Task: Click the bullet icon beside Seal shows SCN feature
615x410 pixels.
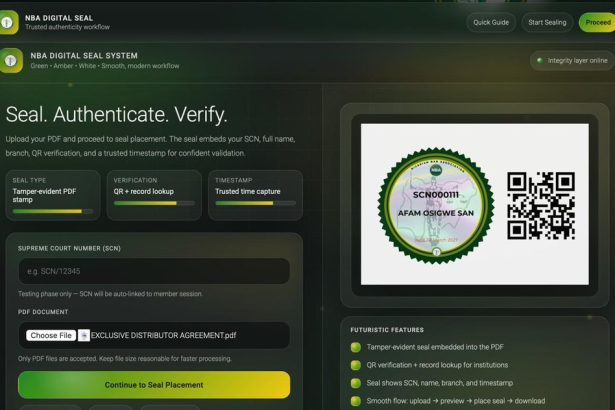Action: [x=355, y=383]
